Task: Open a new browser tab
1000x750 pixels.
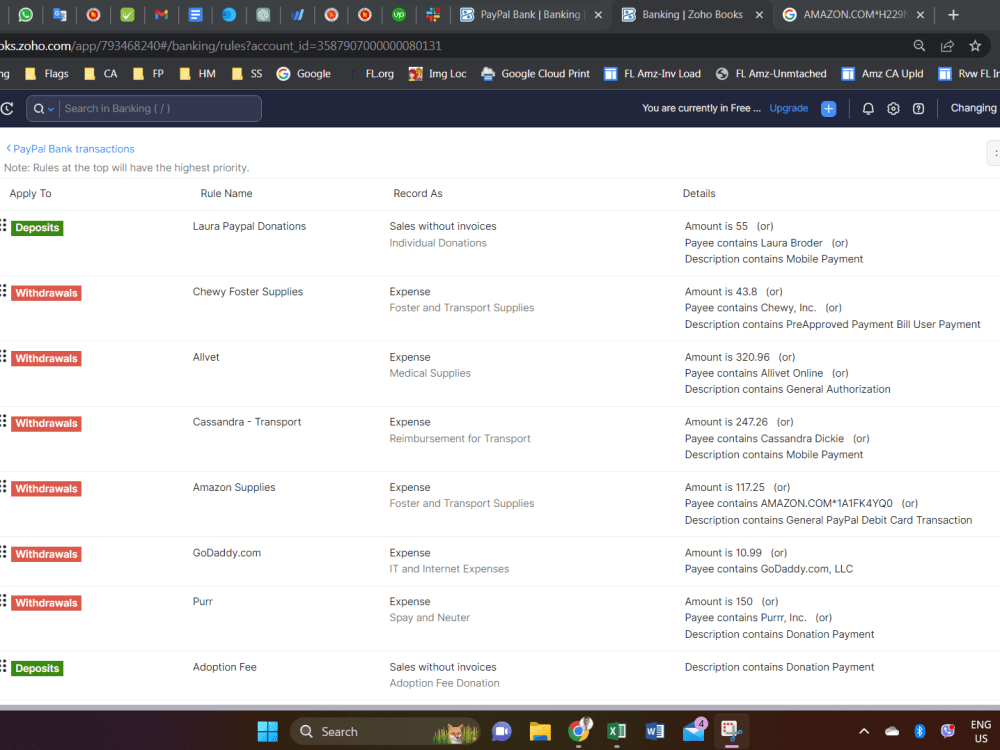Action: (x=953, y=15)
